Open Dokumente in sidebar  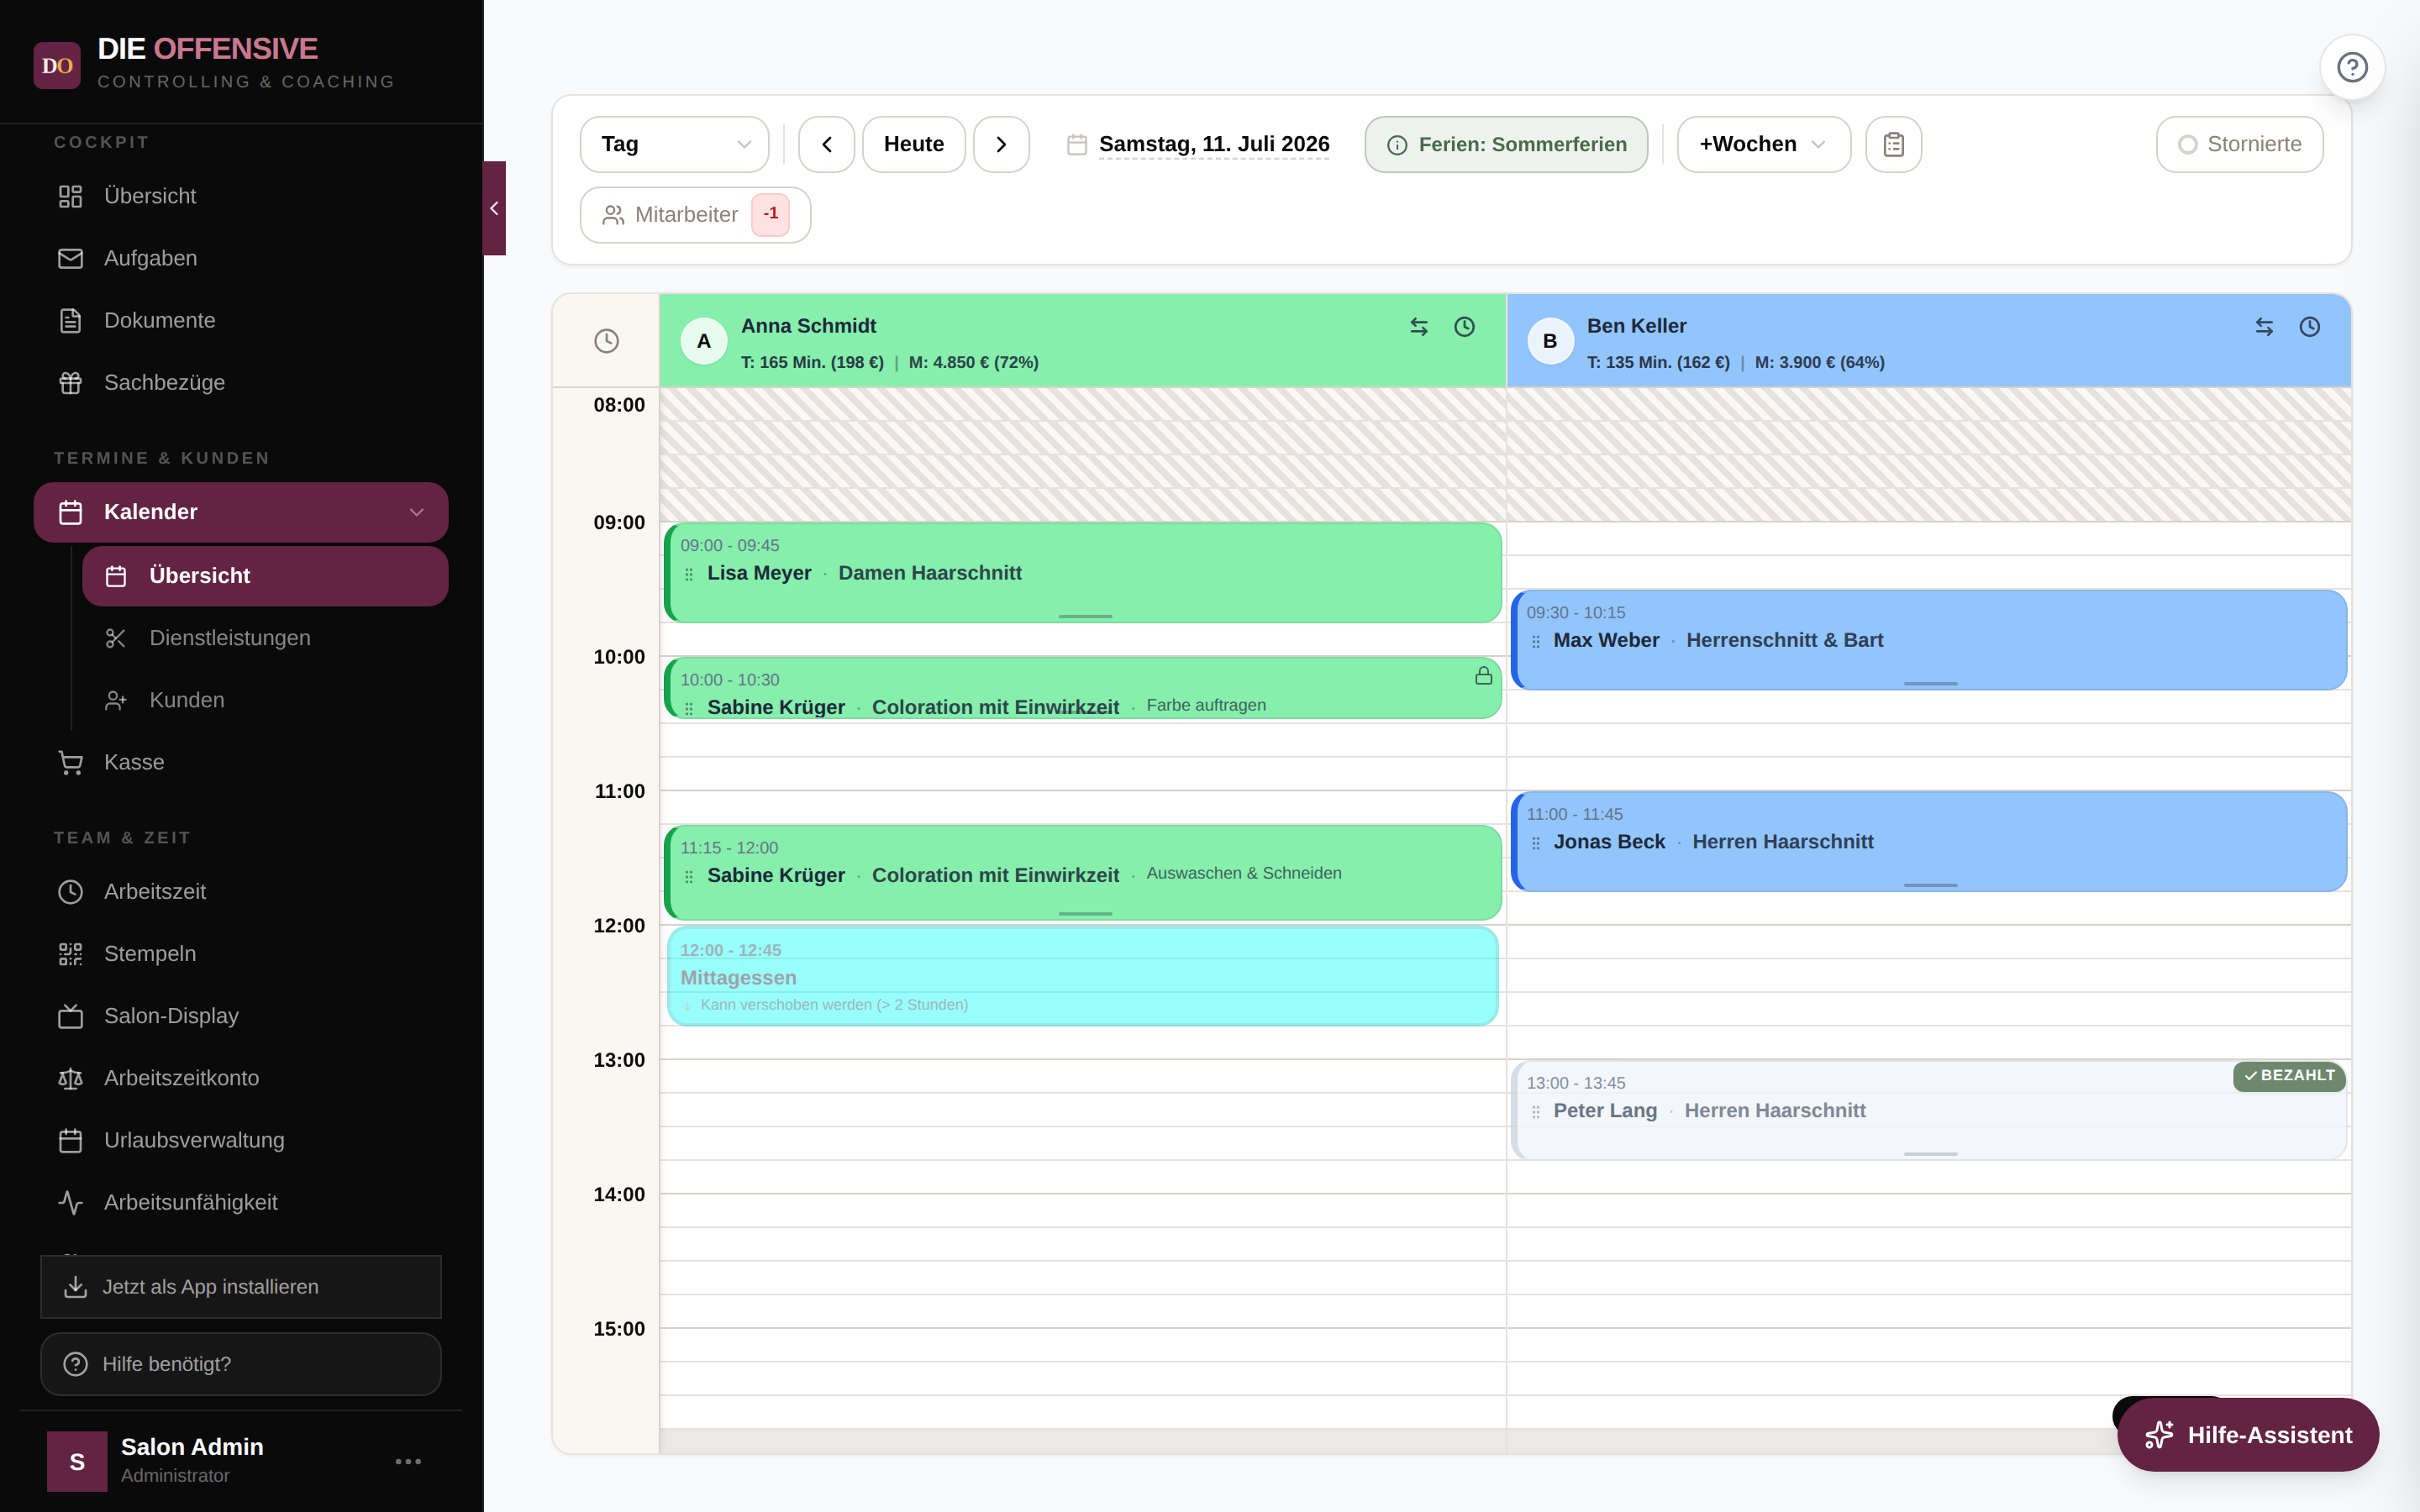click(x=241, y=320)
